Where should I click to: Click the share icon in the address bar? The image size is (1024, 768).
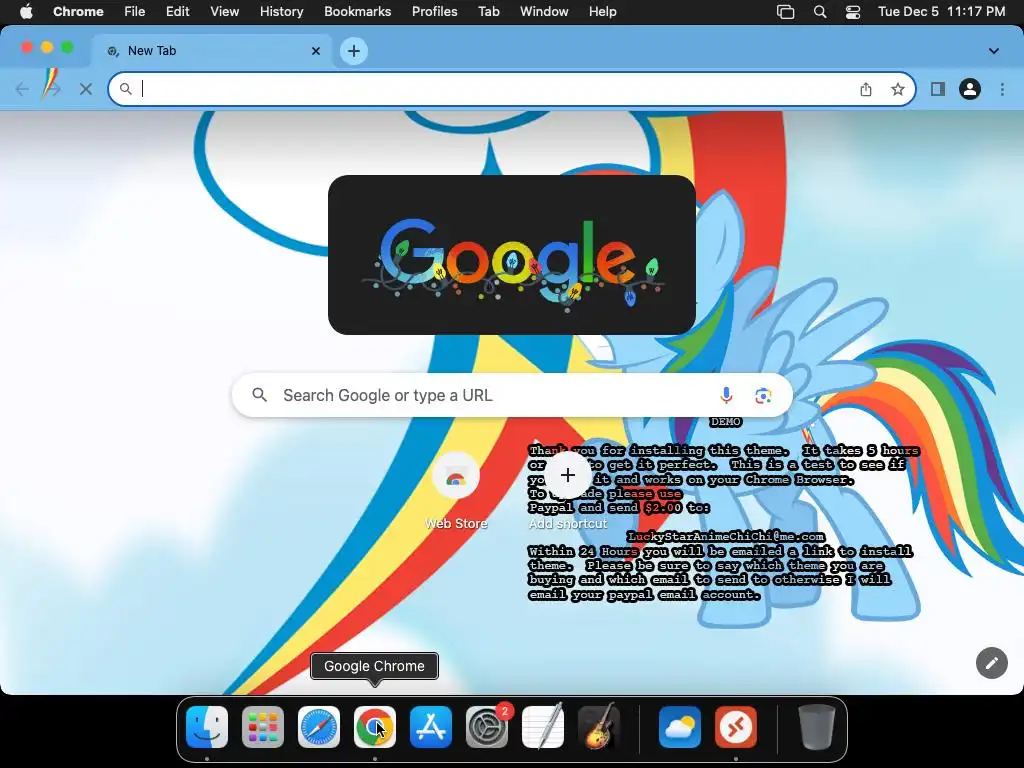(866, 89)
